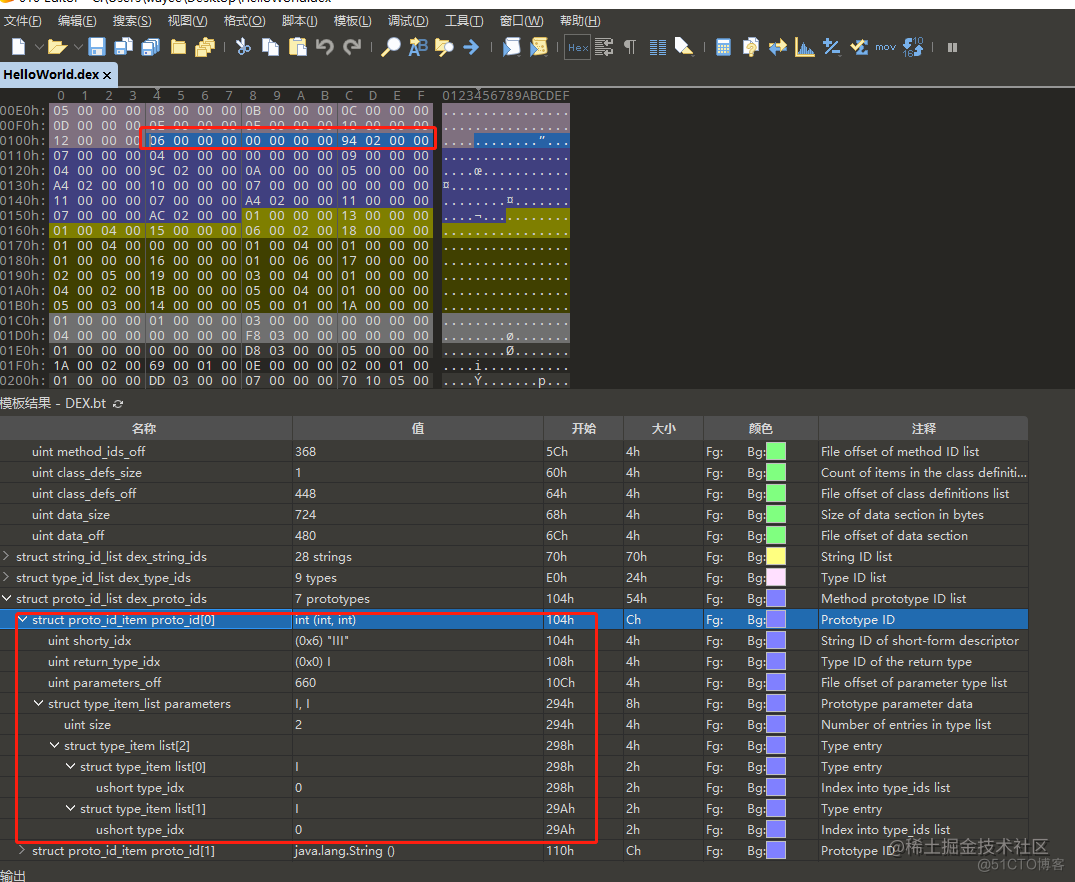Open Find in Files (folder with magnifier)
The height and width of the screenshot is (882, 1075).
(x=444, y=47)
